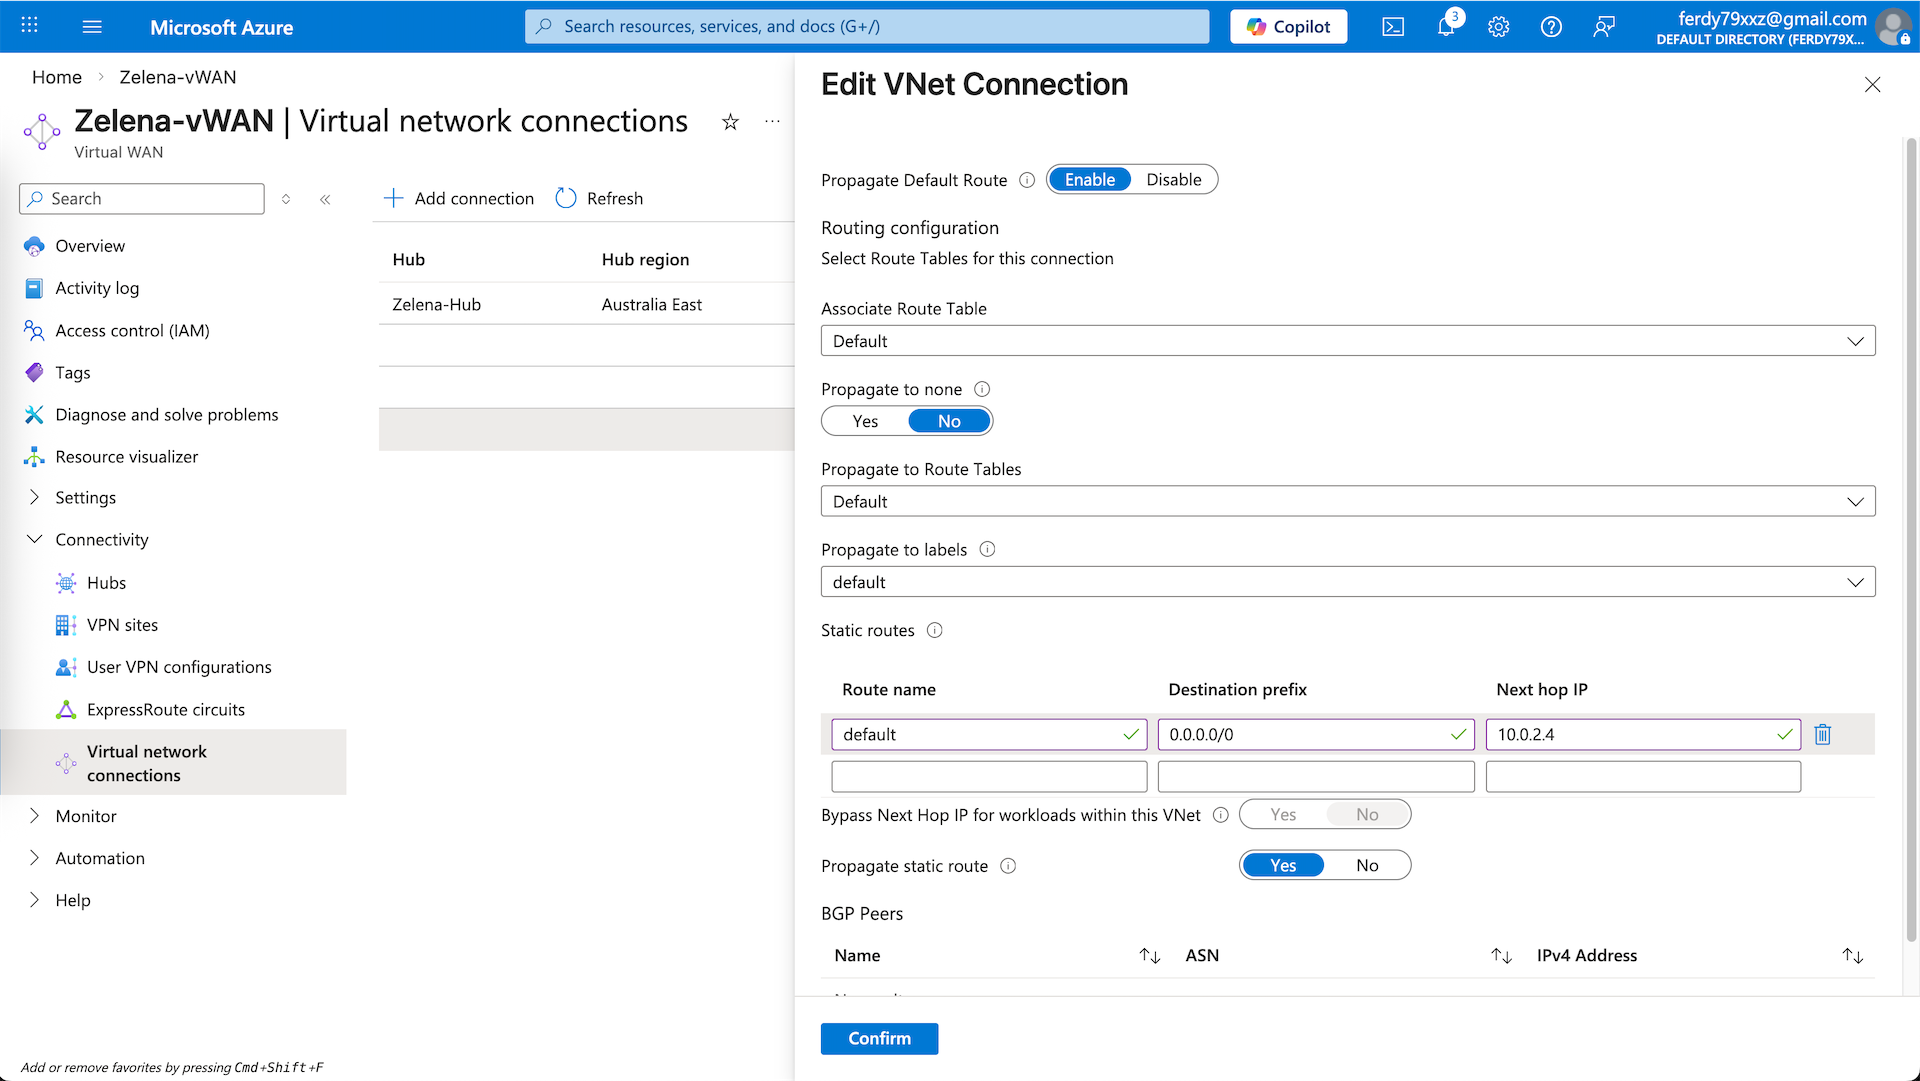Open Hubs in Connectivity menu
This screenshot has width=1920, height=1081.
(x=106, y=583)
